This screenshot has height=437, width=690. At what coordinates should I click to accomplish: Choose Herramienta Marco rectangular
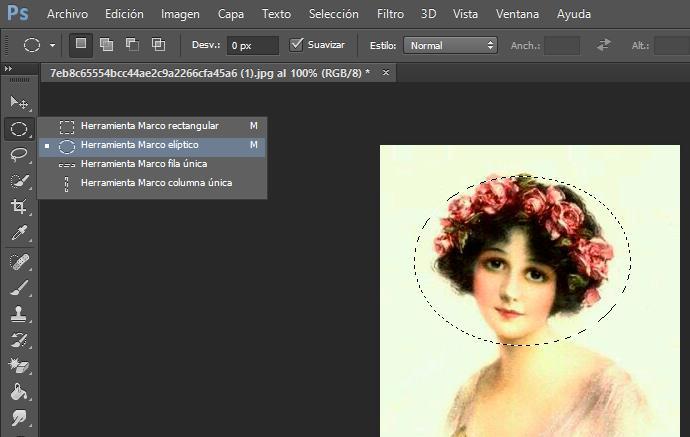point(152,126)
